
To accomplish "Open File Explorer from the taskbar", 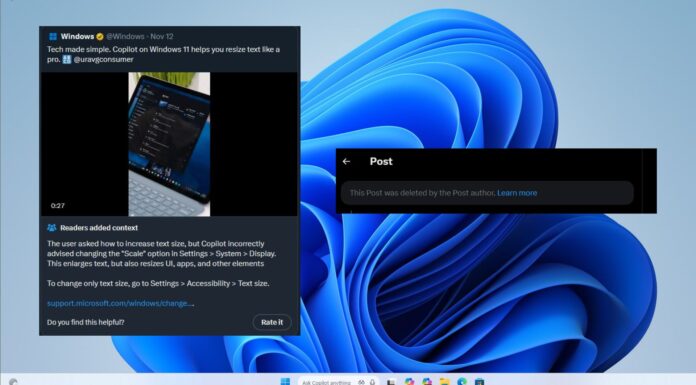I will 444,382.
